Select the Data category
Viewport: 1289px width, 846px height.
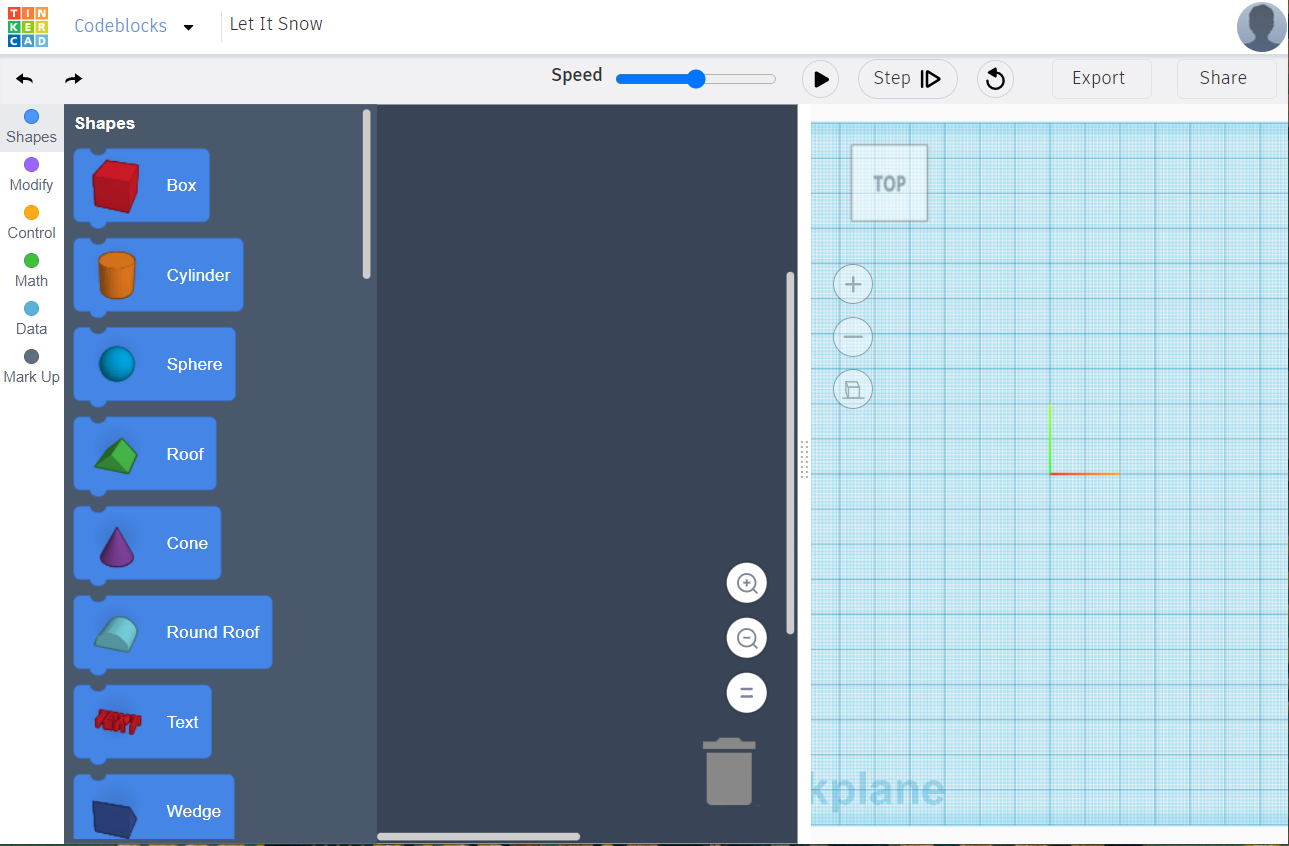coord(31,319)
